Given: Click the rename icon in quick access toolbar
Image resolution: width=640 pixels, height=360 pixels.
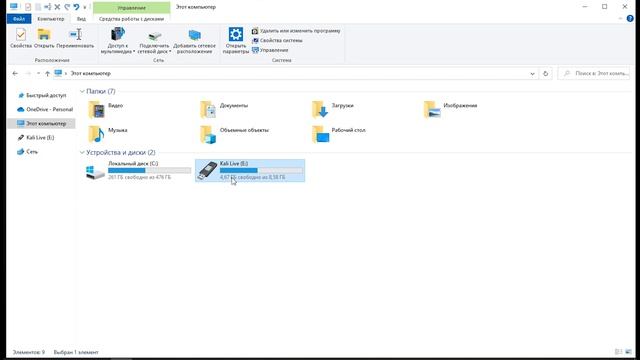Looking at the screenshot, I should click(x=48, y=7).
